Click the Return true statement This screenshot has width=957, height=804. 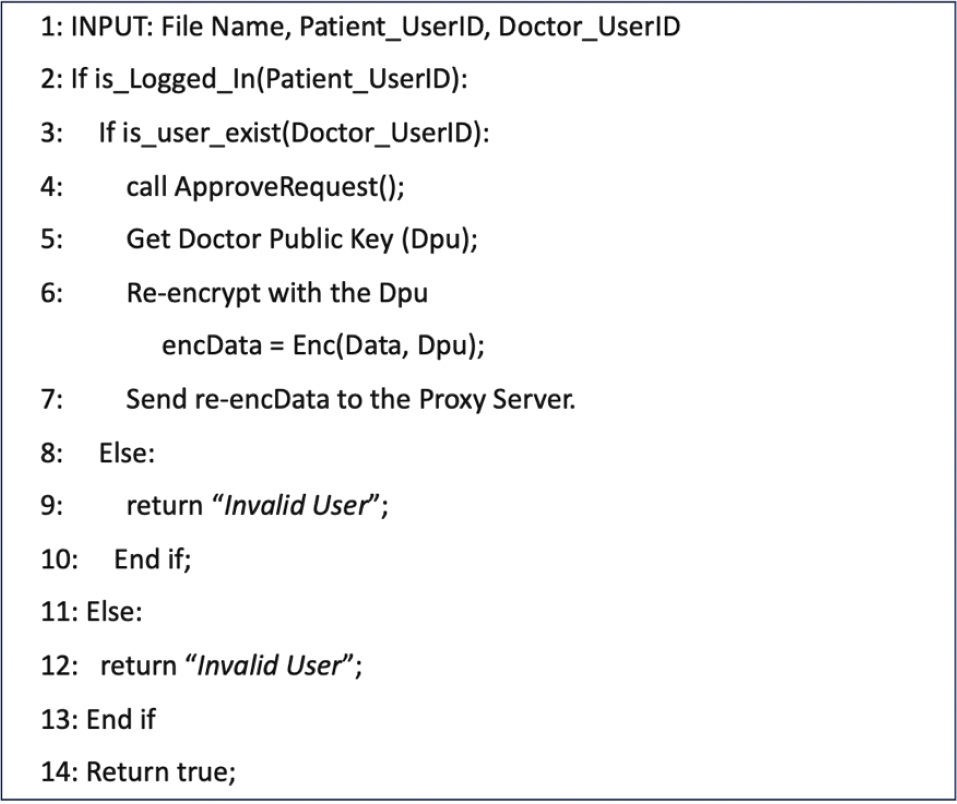[161, 772]
